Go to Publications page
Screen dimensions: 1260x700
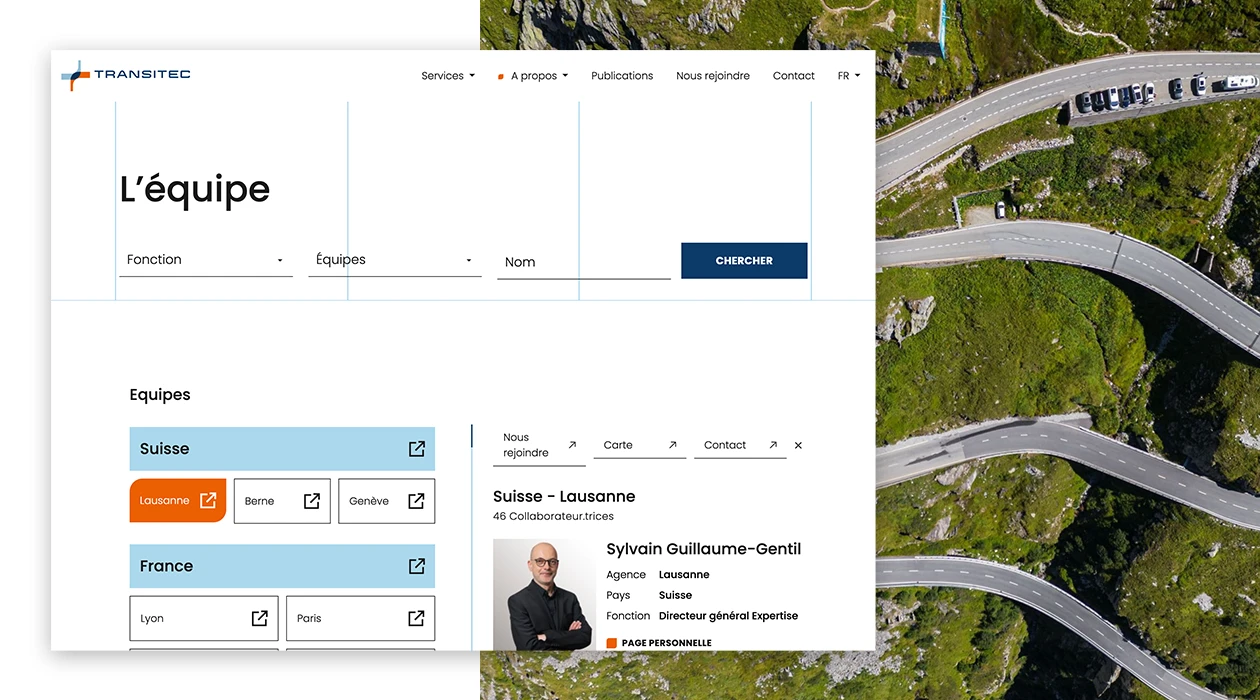coord(622,76)
